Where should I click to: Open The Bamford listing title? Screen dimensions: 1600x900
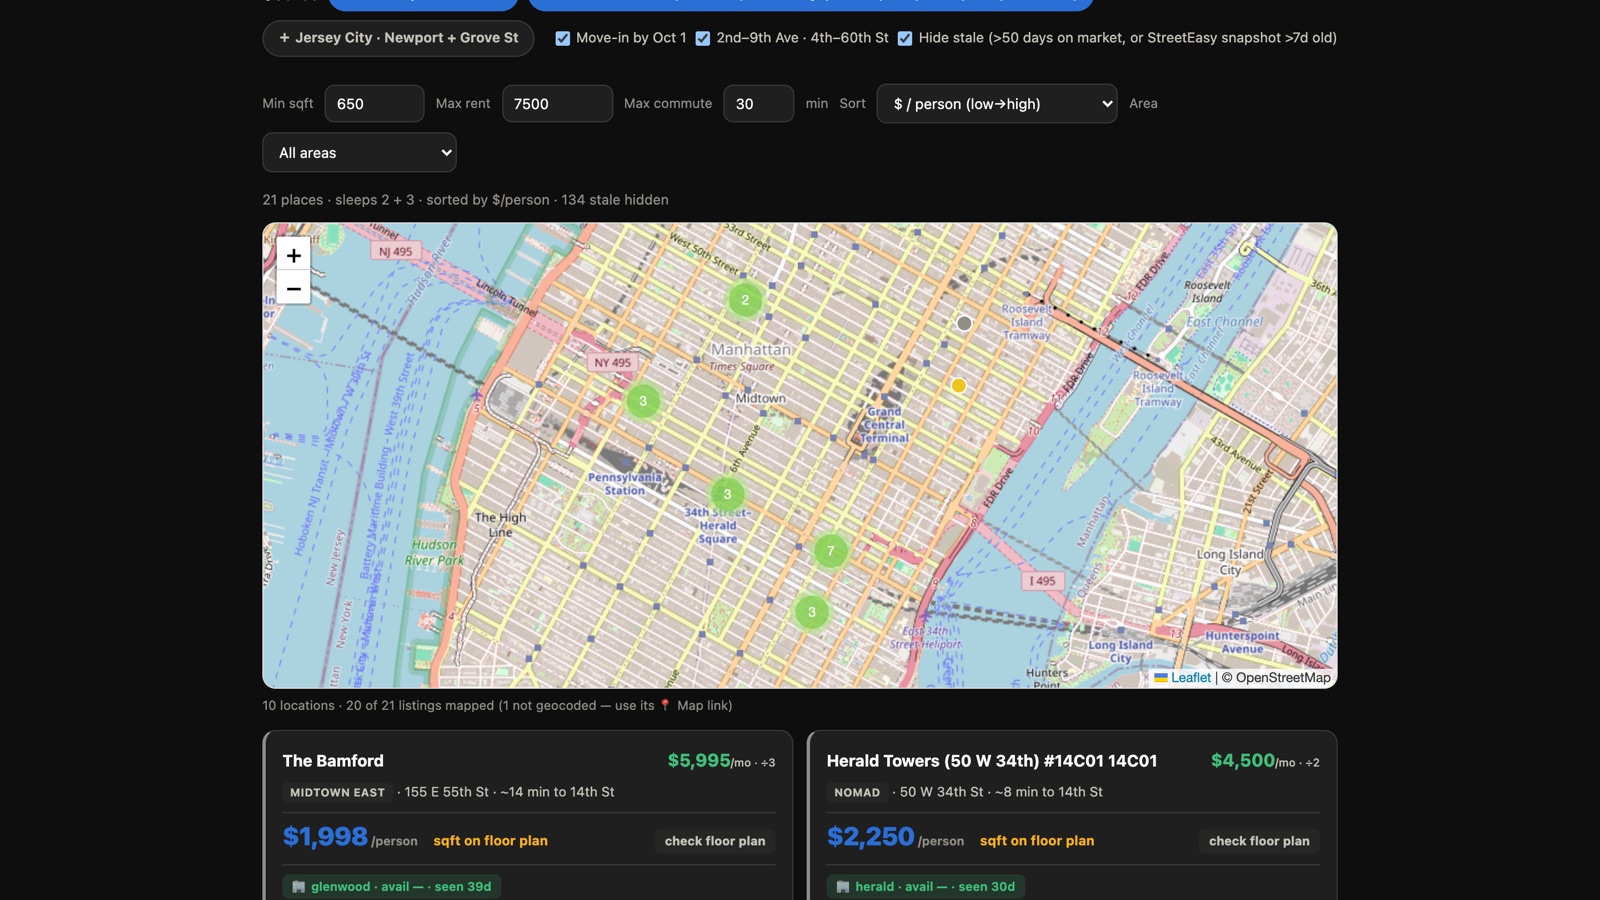(x=333, y=761)
